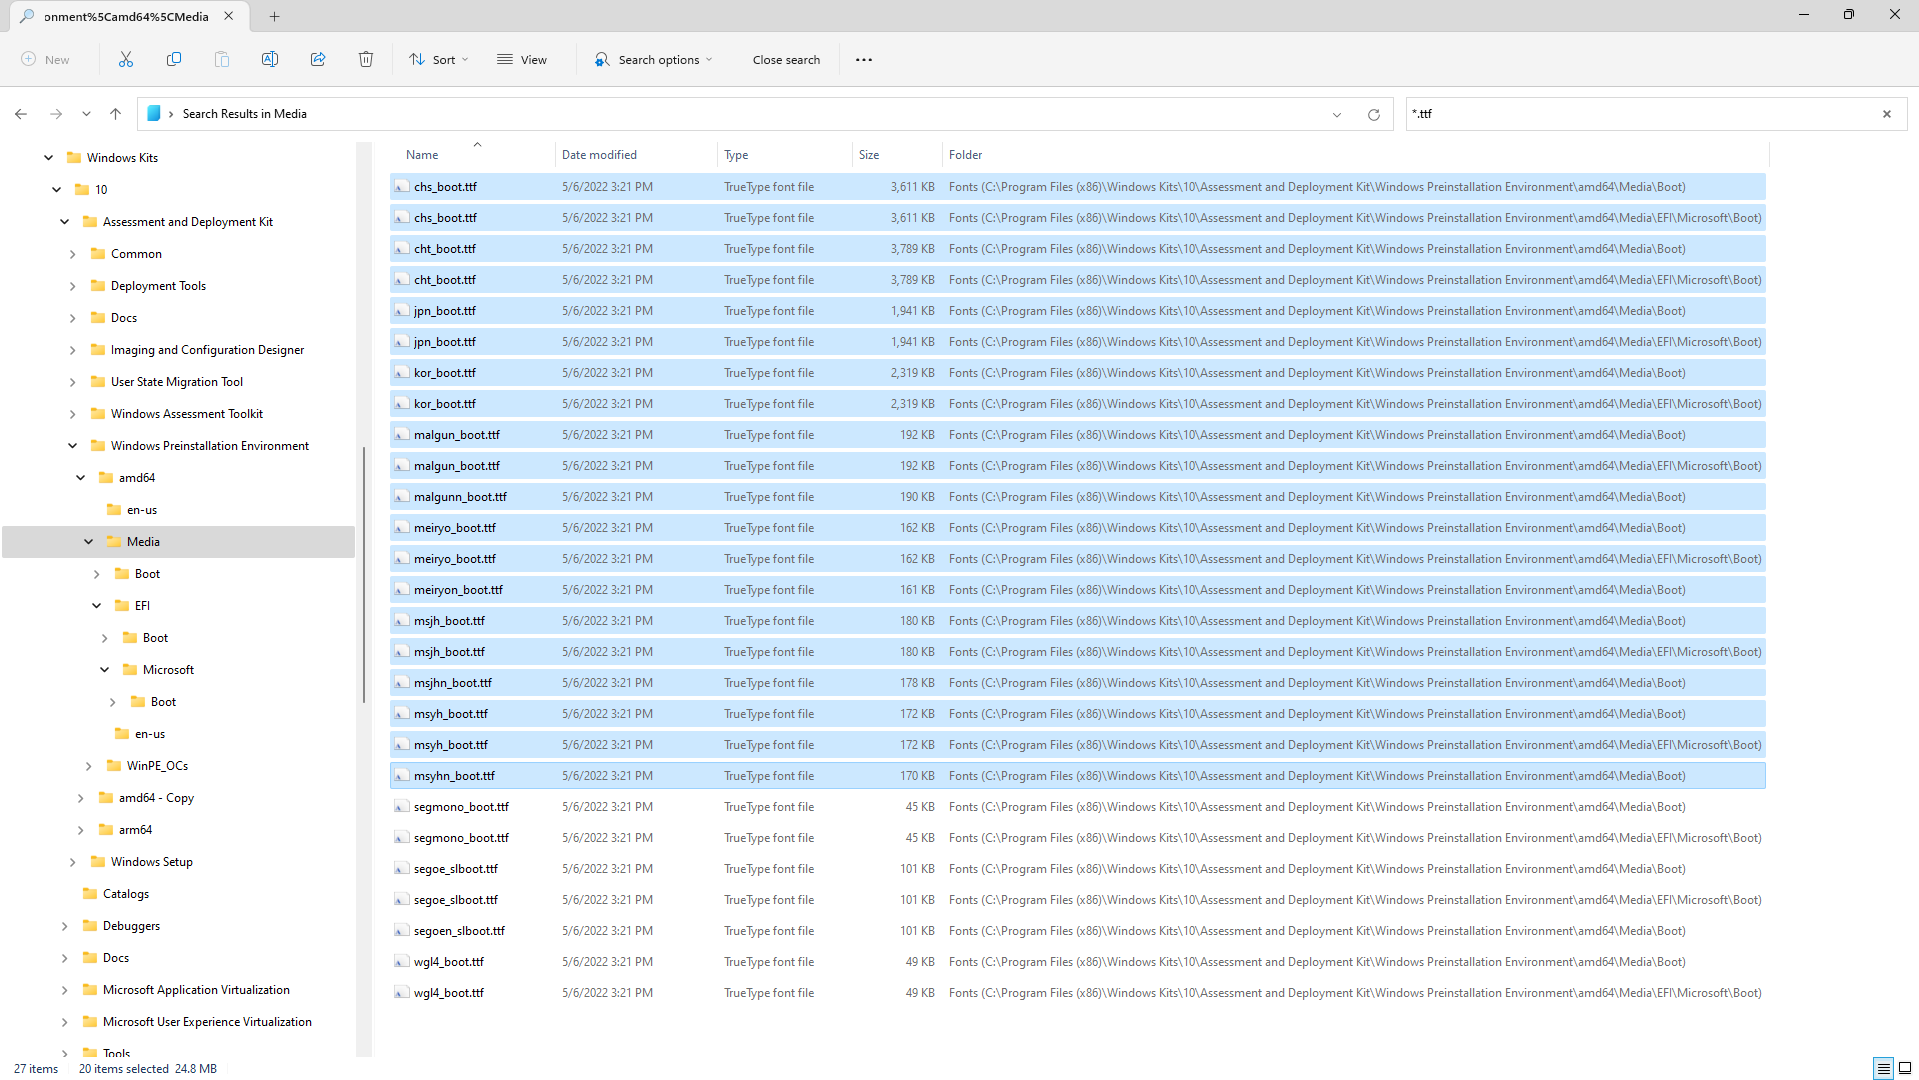
Task: Navigate up one folder level
Action: tap(116, 114)
